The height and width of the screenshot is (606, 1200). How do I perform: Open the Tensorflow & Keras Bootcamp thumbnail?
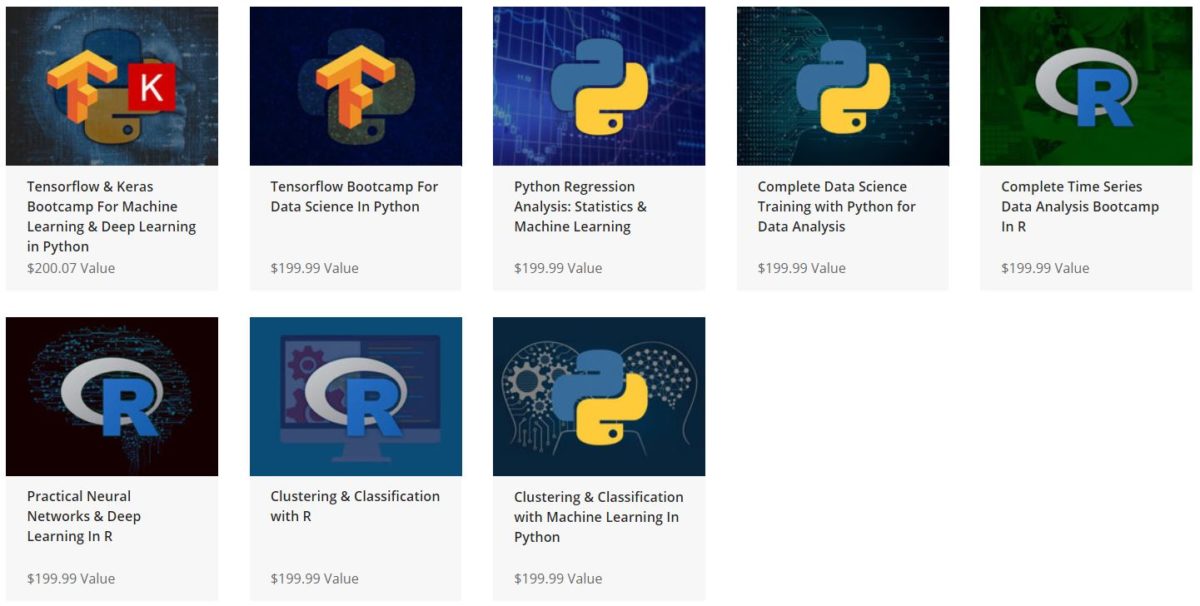point(113,85)
